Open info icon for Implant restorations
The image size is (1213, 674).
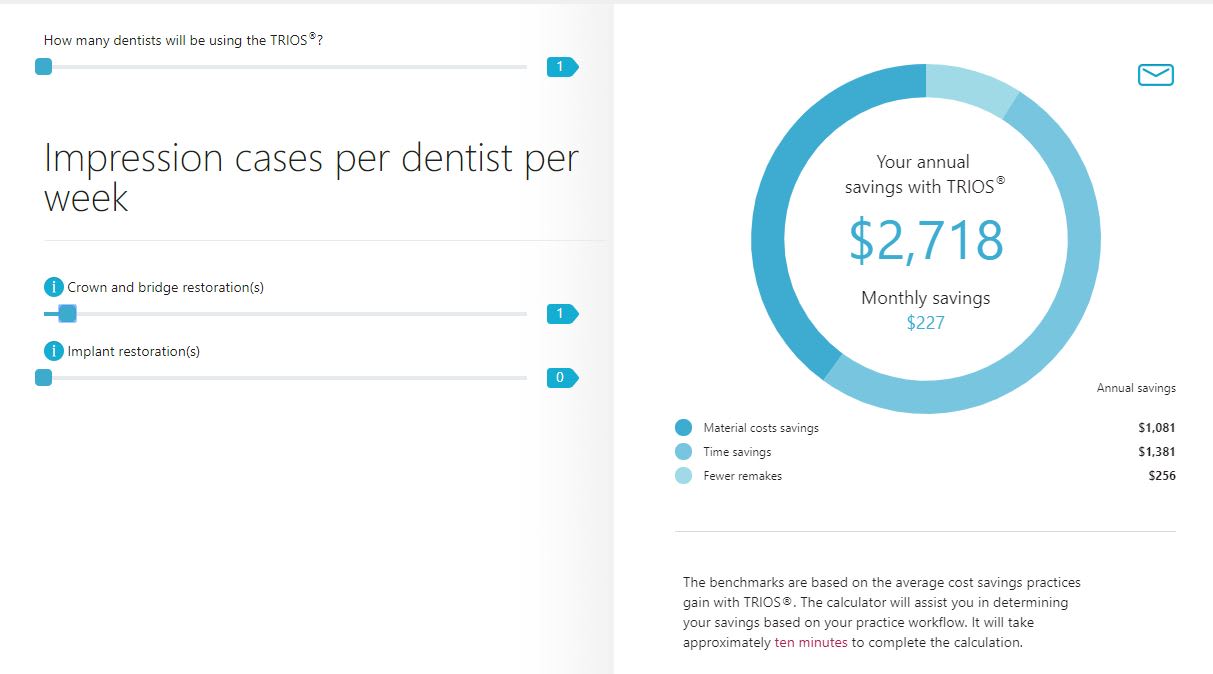54,351
